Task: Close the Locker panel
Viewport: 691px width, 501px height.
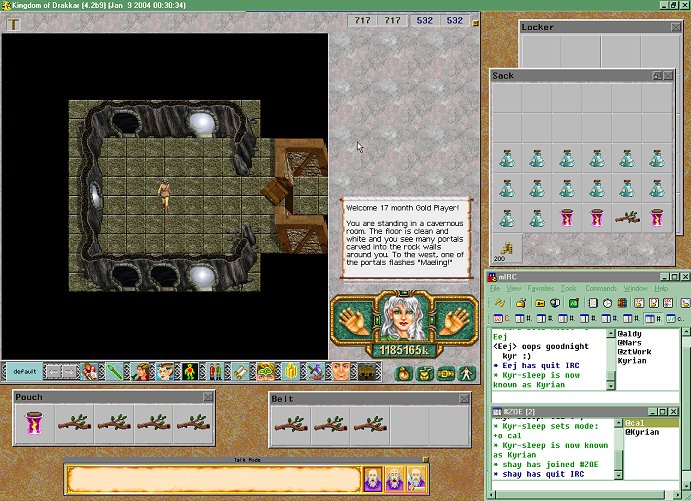Action: coord(676,27)
